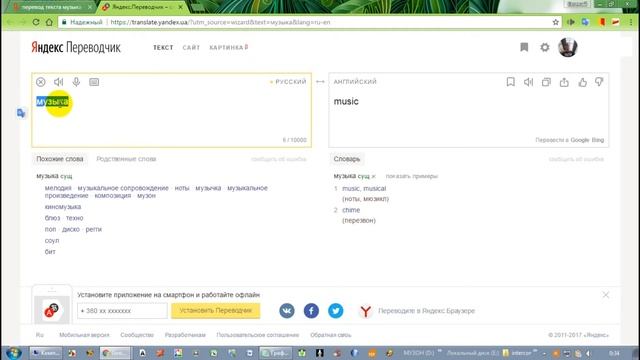Open settings via the gear icon
Image resolution: width=640 pixels, height=360 pixels.
point(544,47)
